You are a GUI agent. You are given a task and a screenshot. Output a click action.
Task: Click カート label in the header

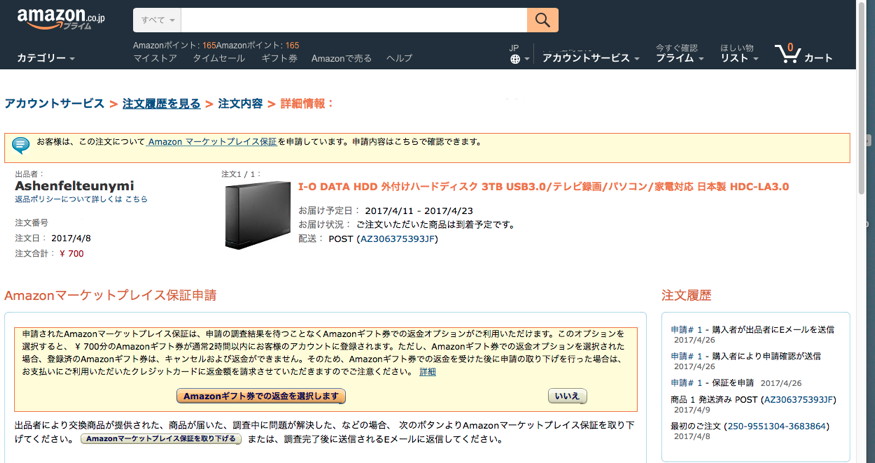tap(818, 58)
